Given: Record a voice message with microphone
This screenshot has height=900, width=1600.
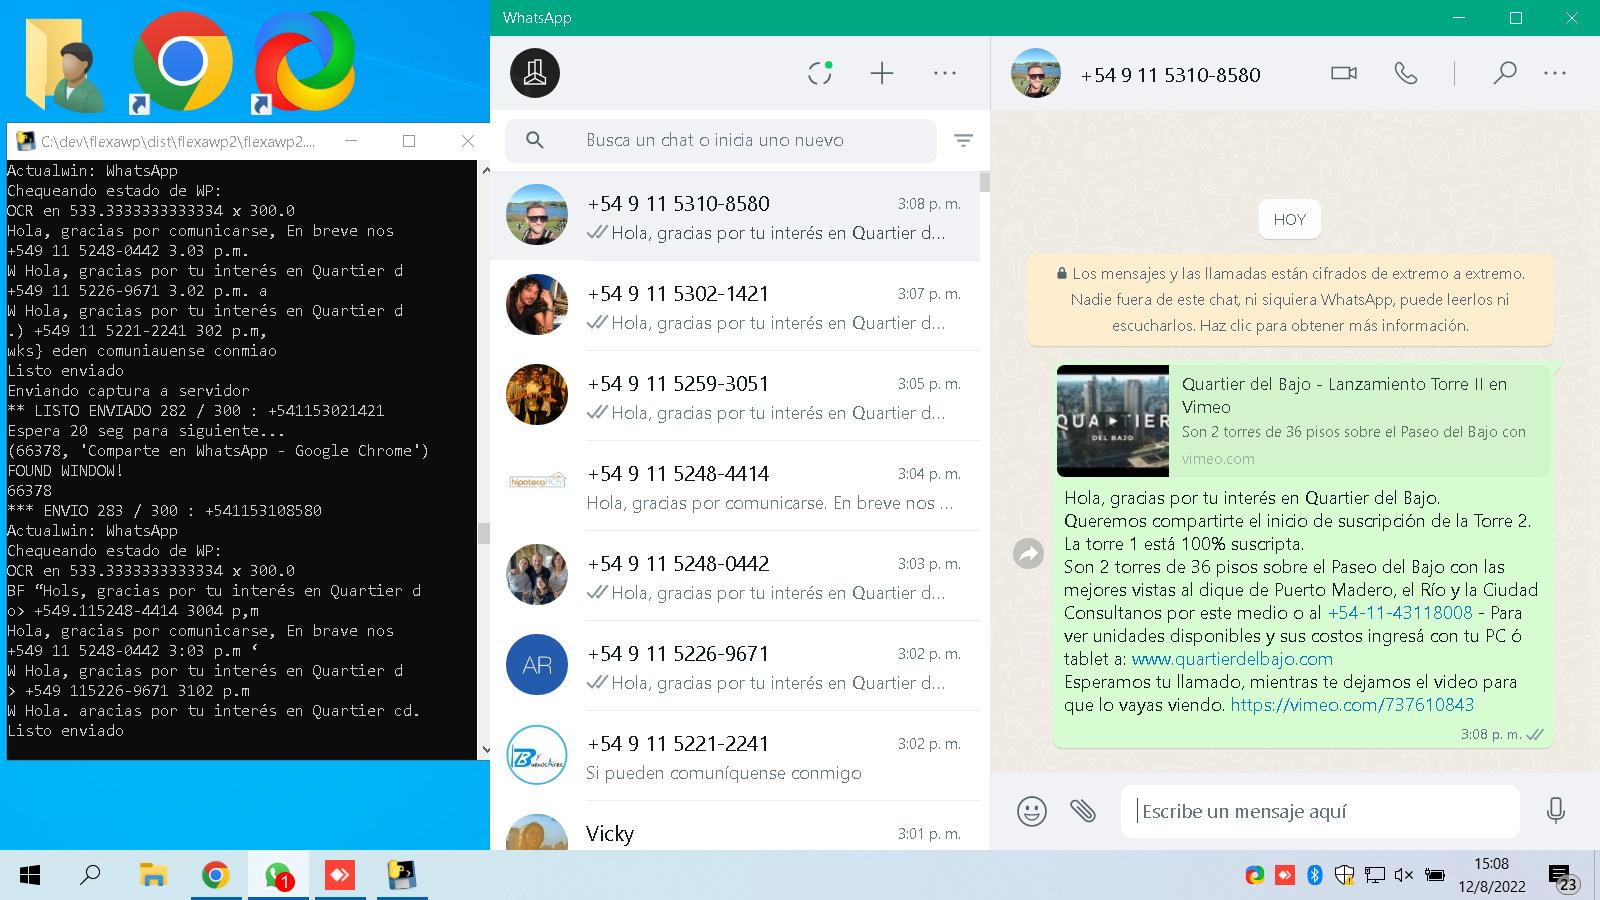Looking at the screenshot, I should click(x=1555, y=810).
